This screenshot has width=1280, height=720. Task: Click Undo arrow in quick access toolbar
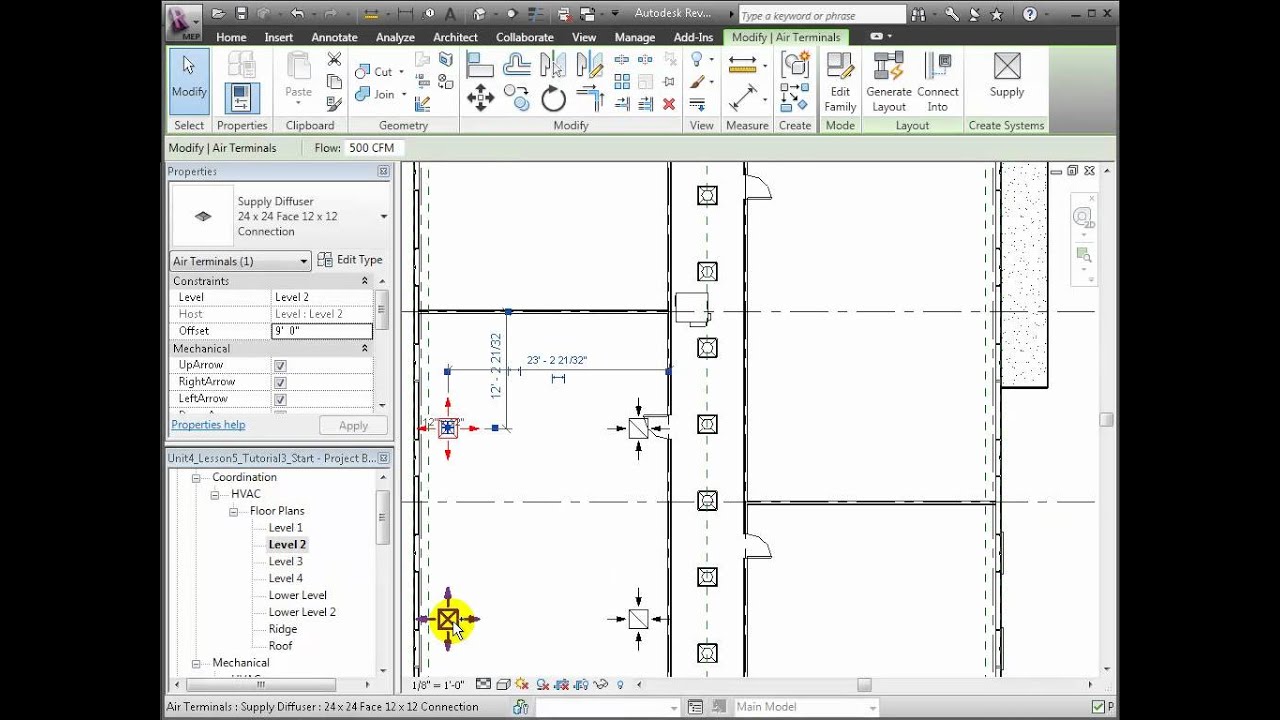click(298, 14)
